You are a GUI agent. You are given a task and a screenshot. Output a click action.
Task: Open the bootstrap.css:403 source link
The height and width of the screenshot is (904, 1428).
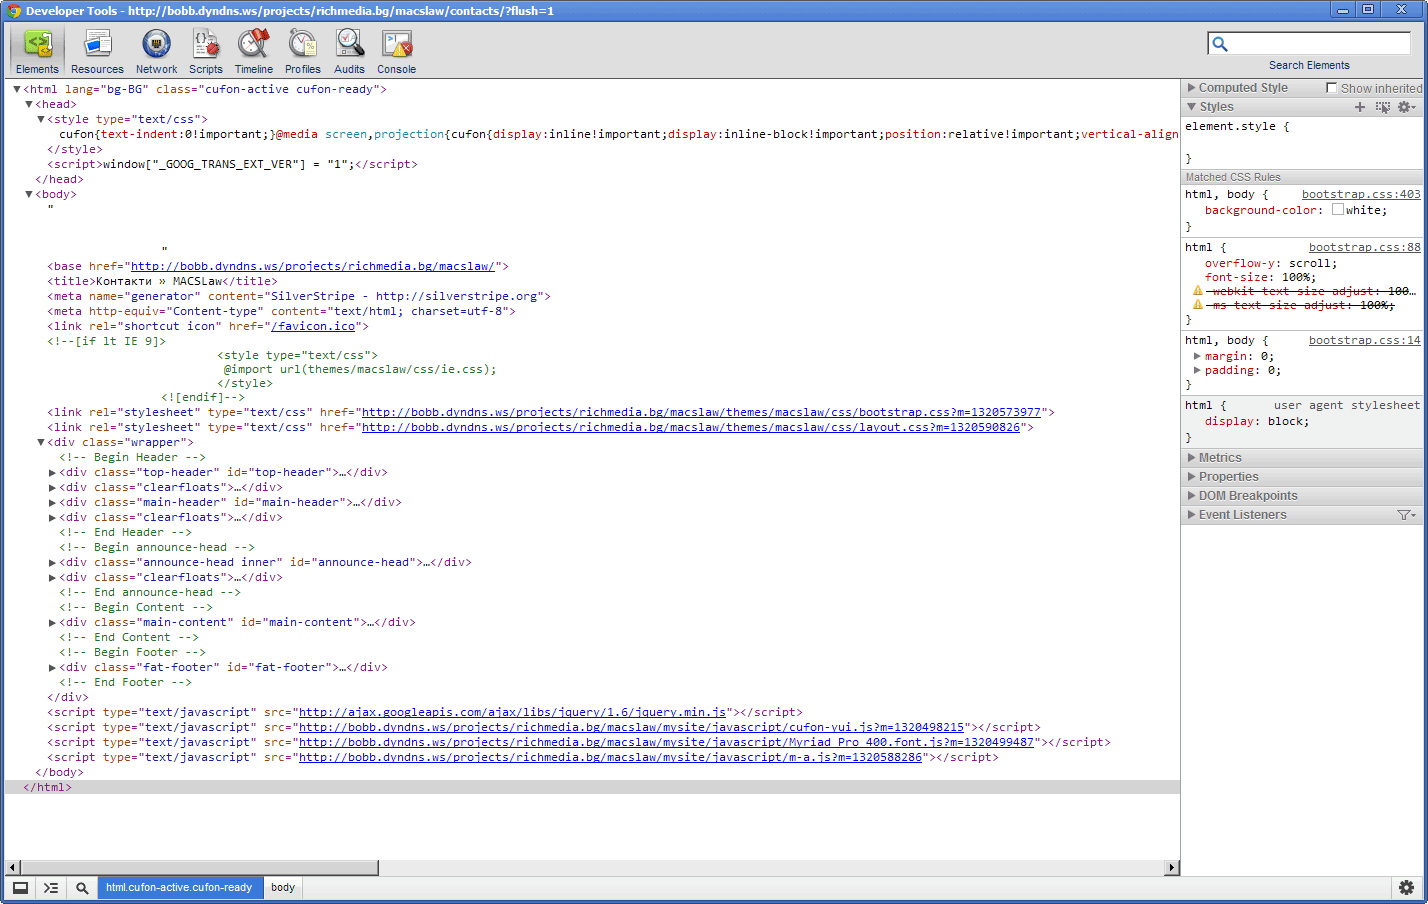coord(1361,194)
